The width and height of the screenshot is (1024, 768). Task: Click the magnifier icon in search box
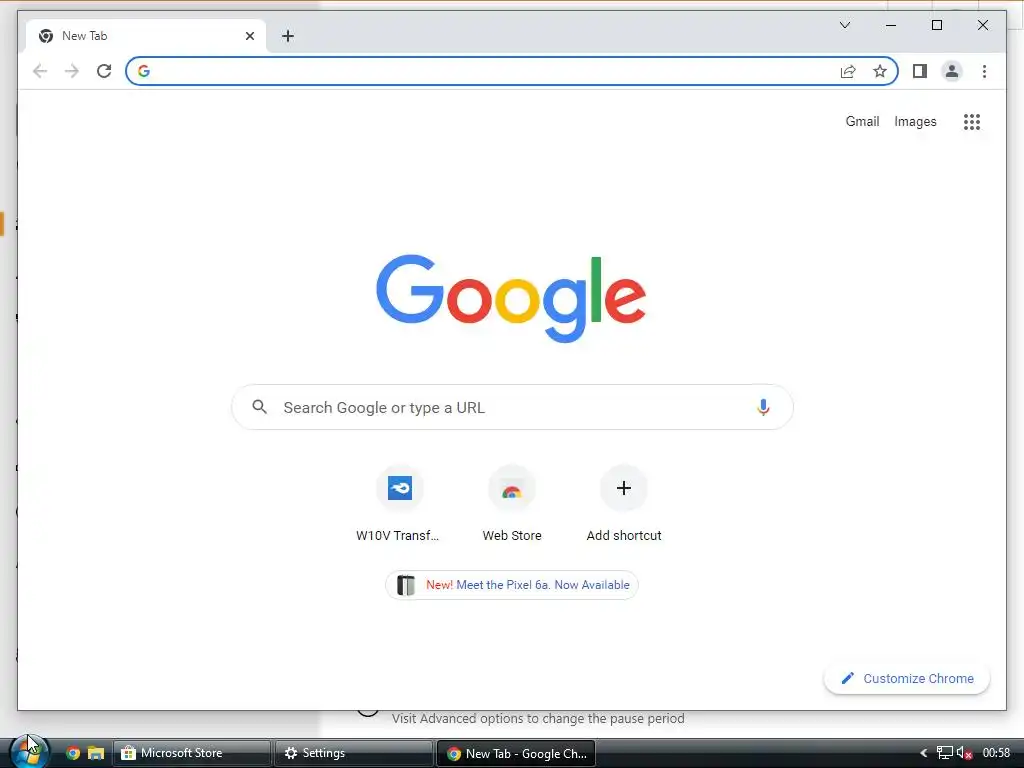[x=259, y=407]
